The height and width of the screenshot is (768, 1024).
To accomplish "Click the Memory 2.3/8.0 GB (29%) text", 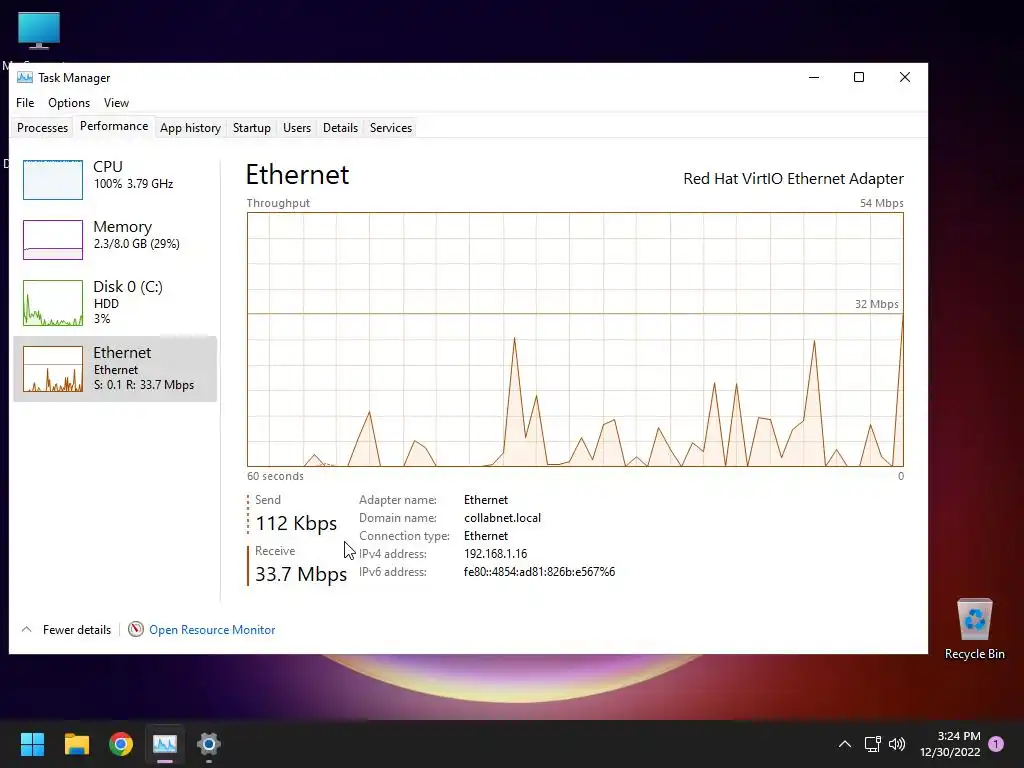I will tap(136, 244).
